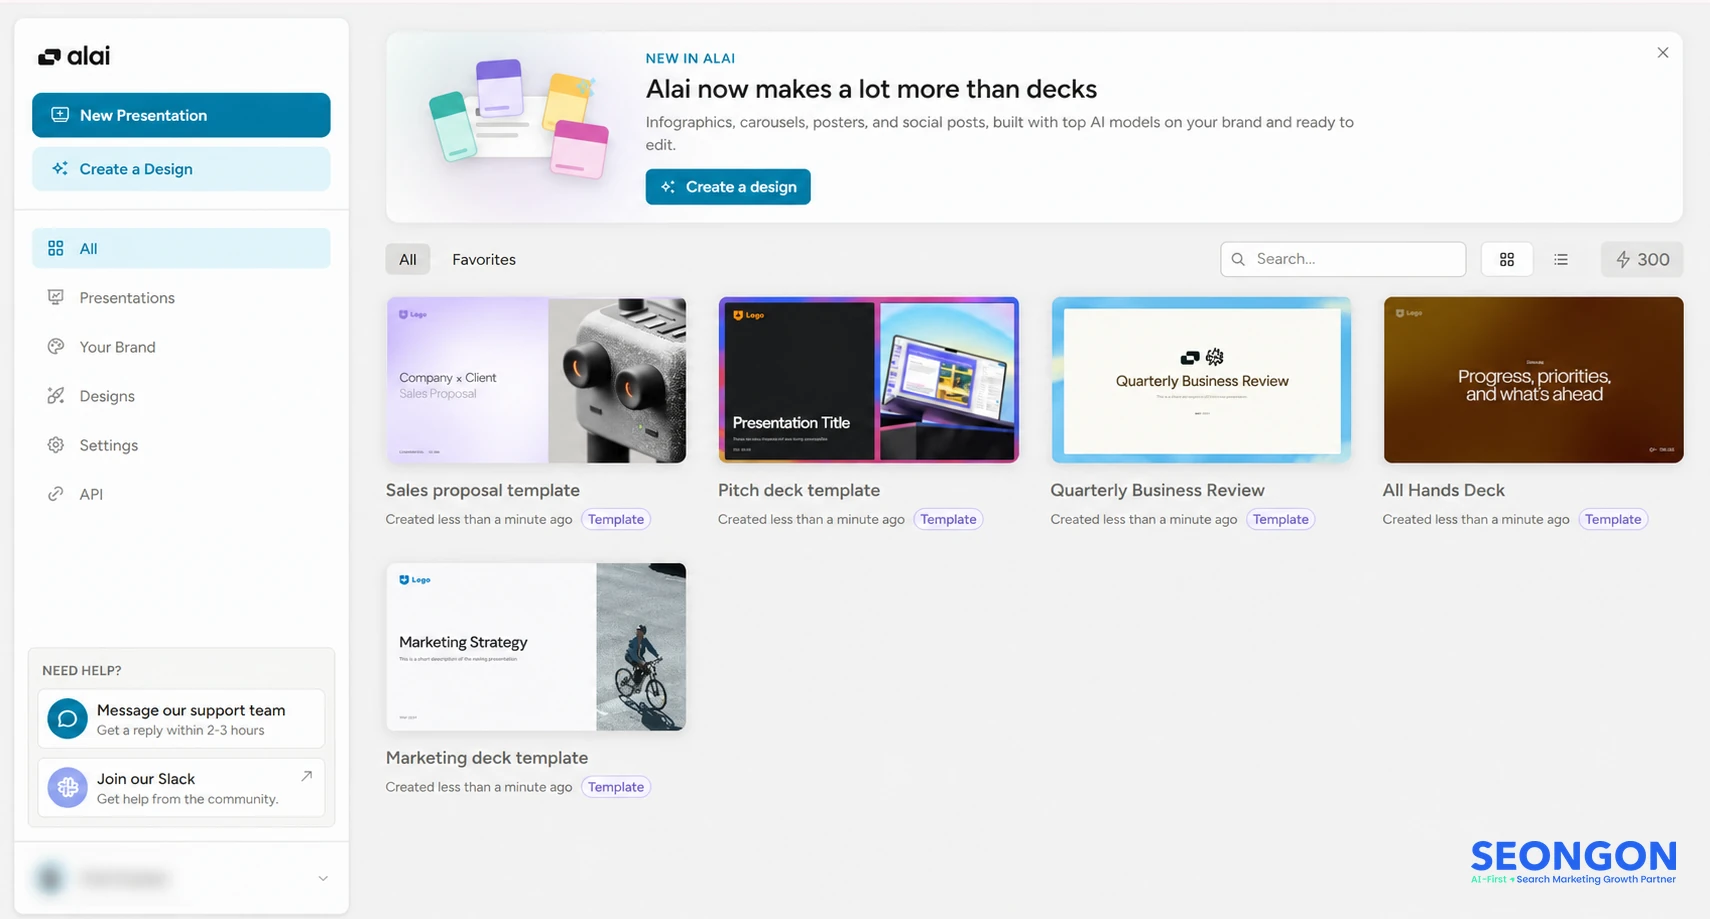
Task: Click Template tag under All Hands Deck
Action: (1613, 519)
